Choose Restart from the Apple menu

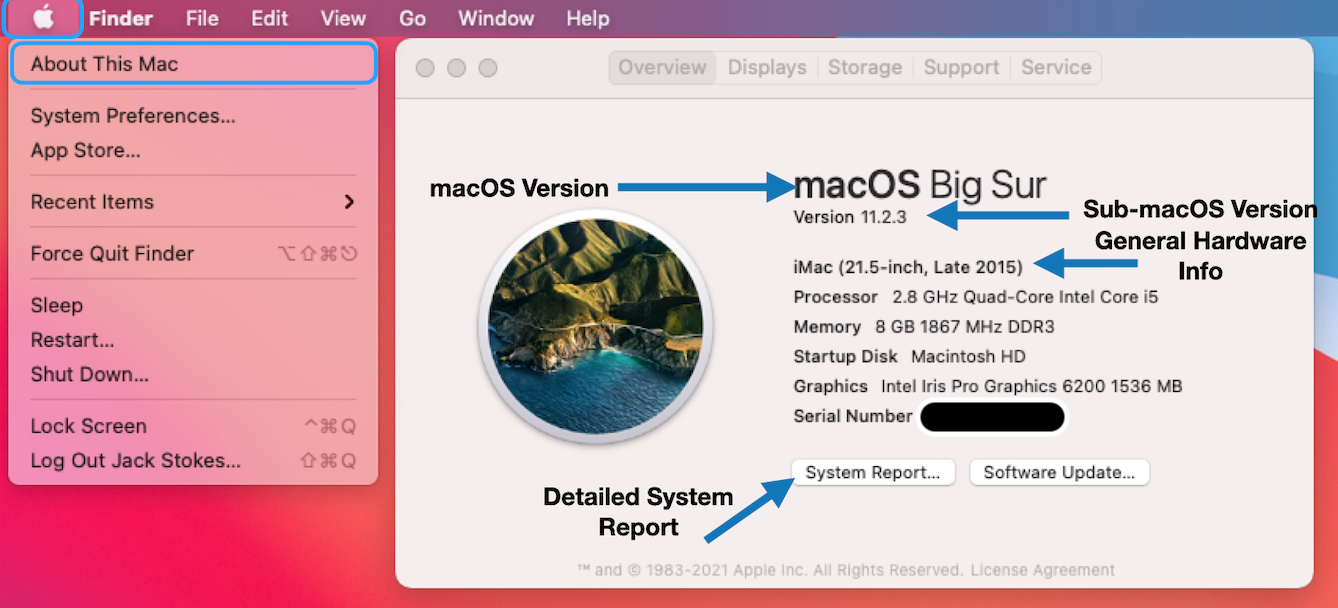coord(194,340)
